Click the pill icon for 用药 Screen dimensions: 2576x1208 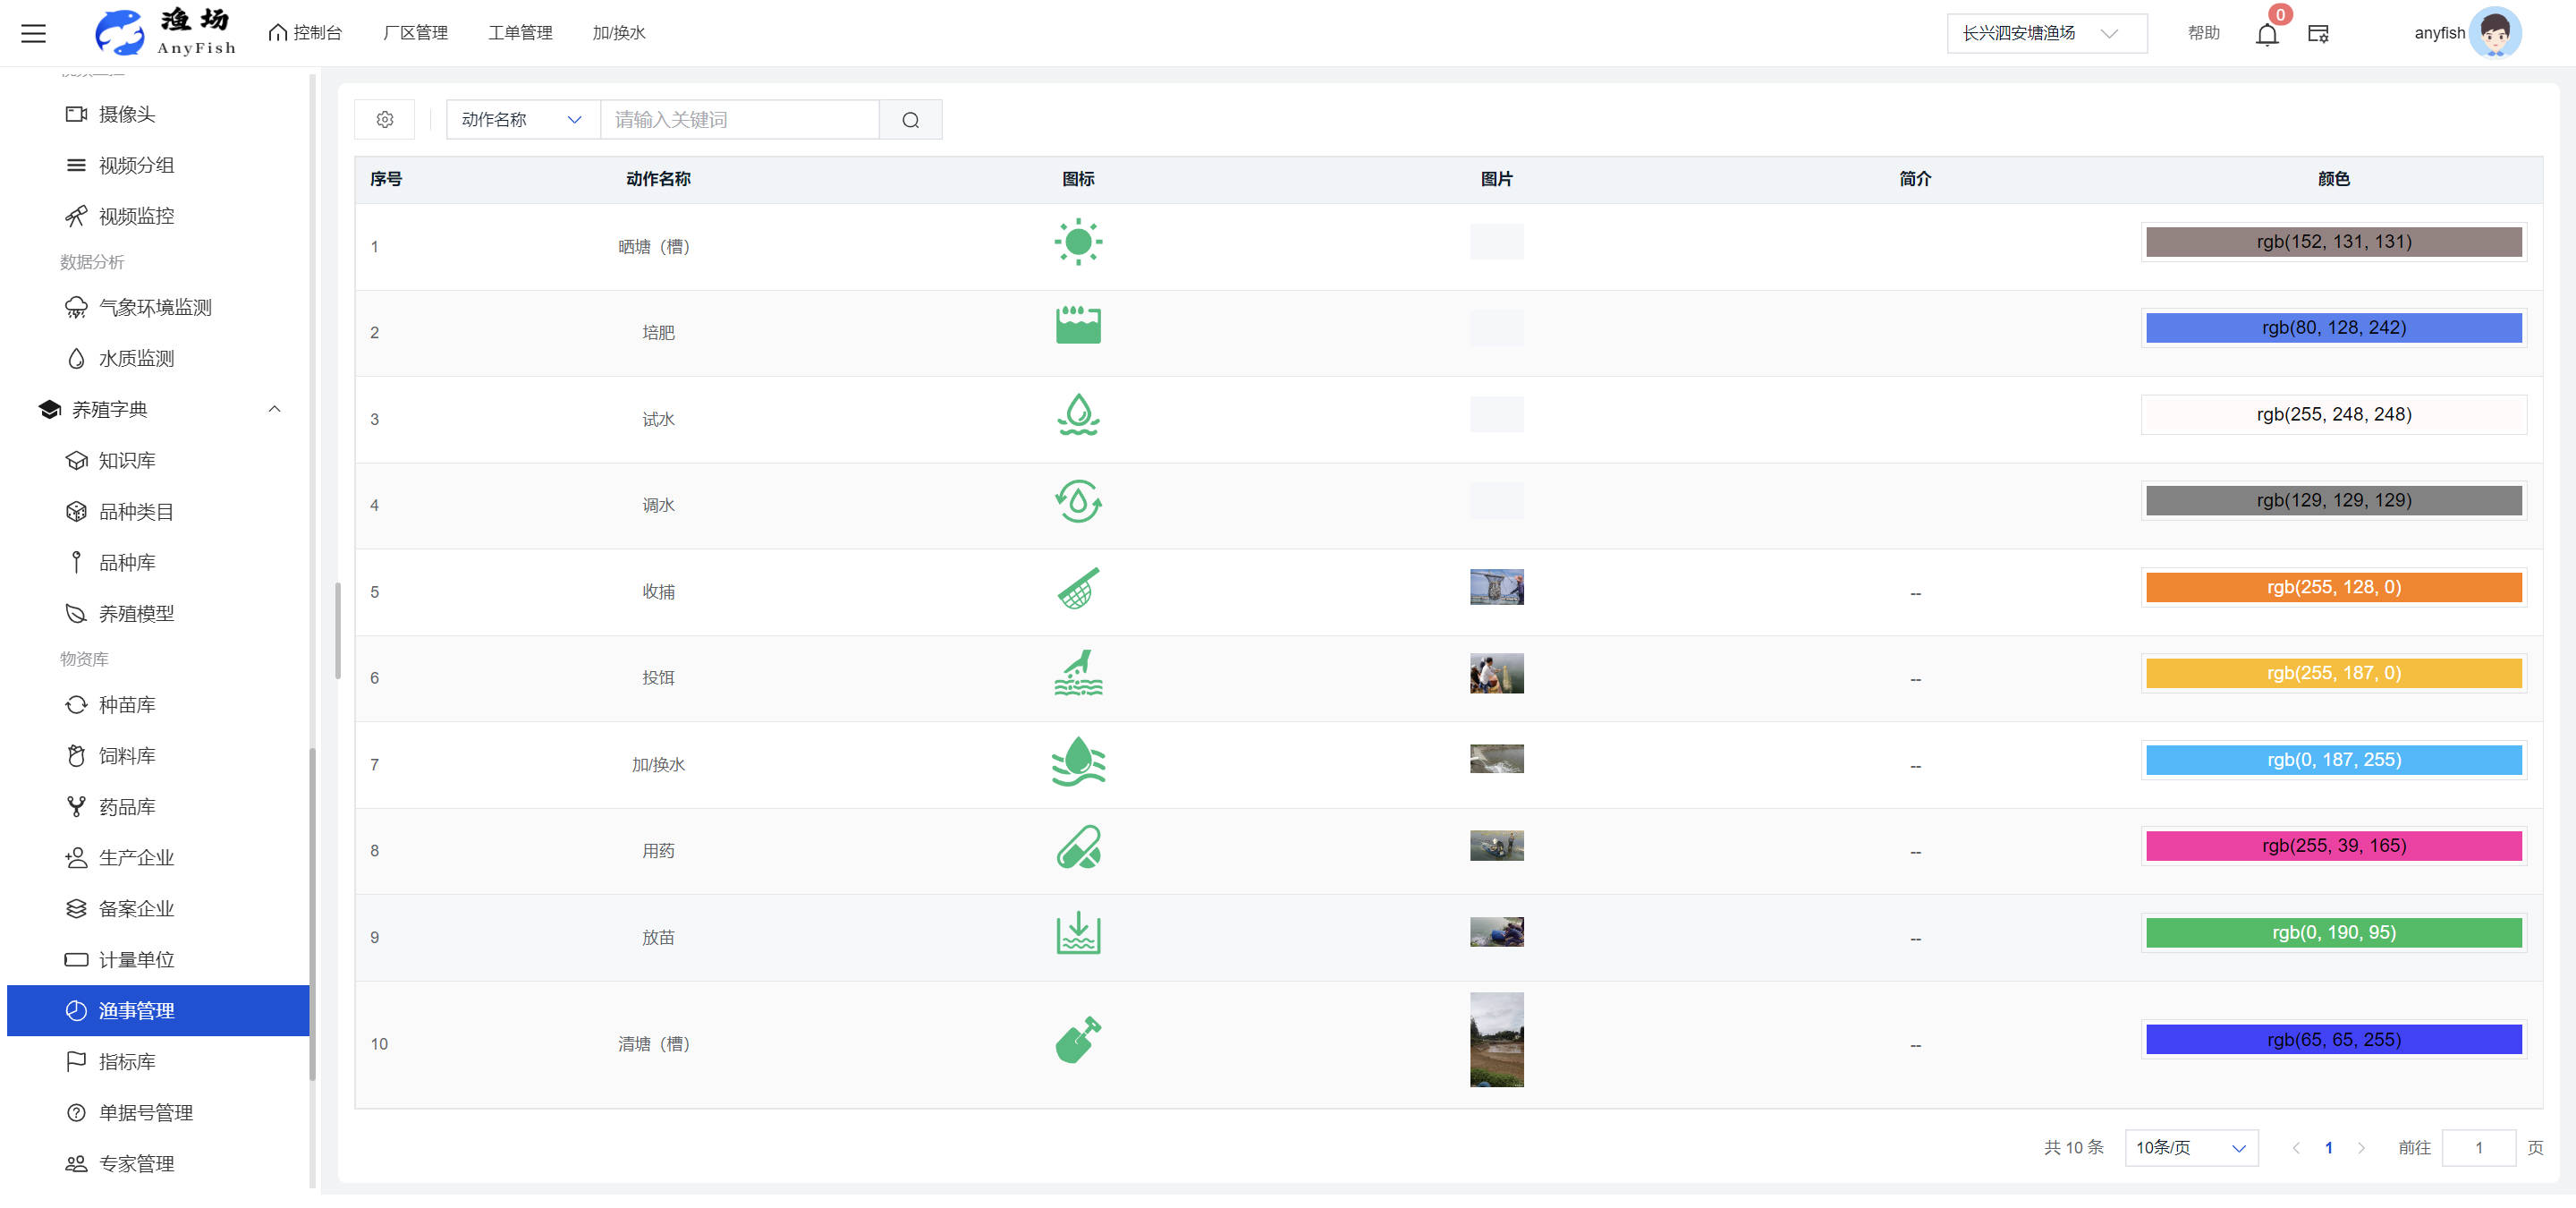(x=1077, y=847)
